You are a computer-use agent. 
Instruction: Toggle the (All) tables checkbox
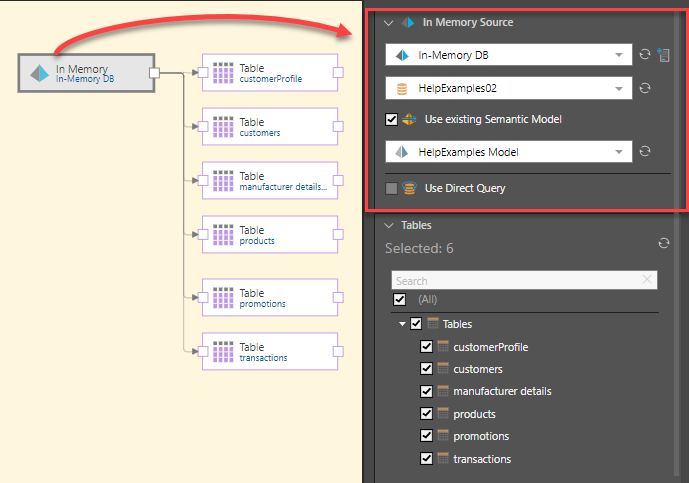pos(400,299)
